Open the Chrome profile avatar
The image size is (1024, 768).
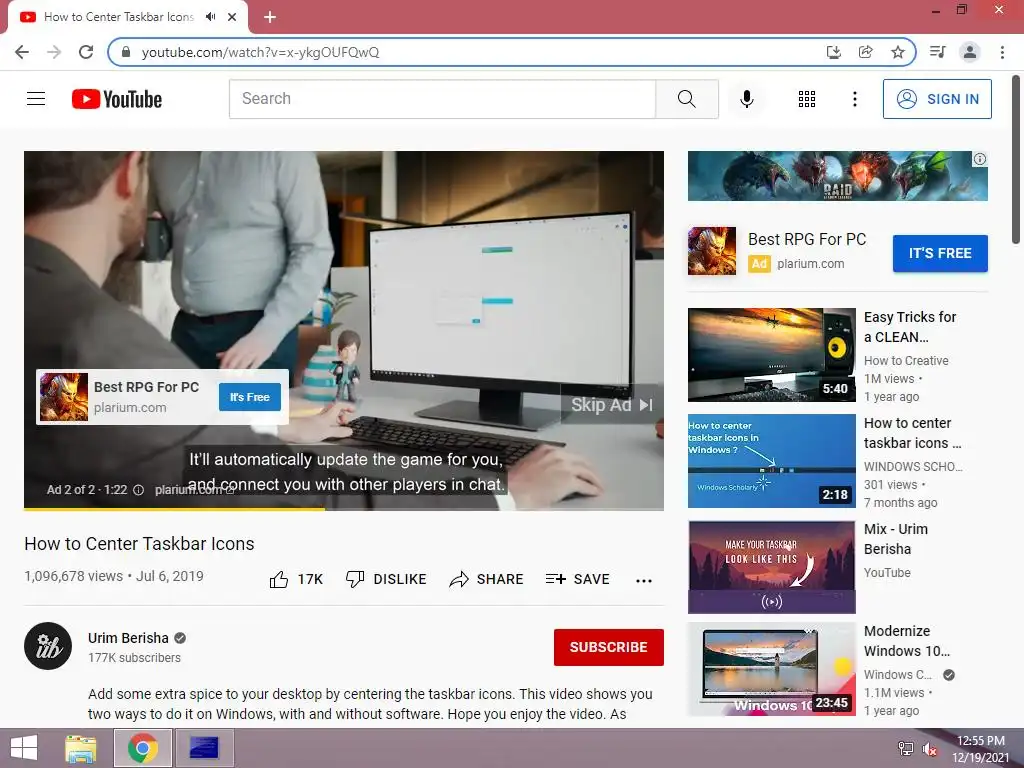(970, 52)
